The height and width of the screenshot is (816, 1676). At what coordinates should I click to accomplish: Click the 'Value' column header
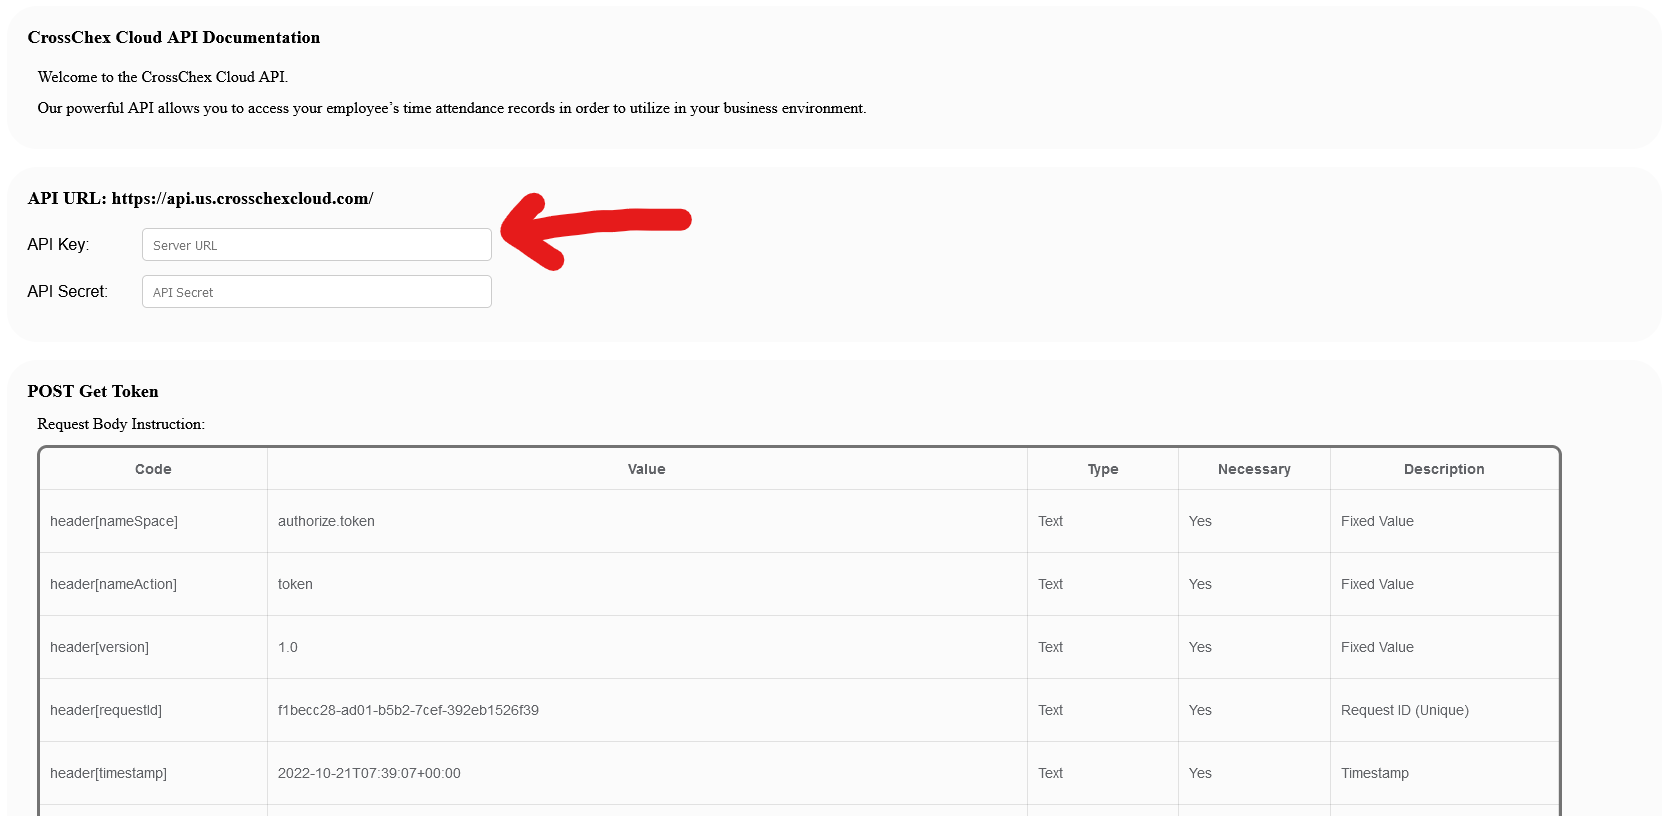pos(647,469)
